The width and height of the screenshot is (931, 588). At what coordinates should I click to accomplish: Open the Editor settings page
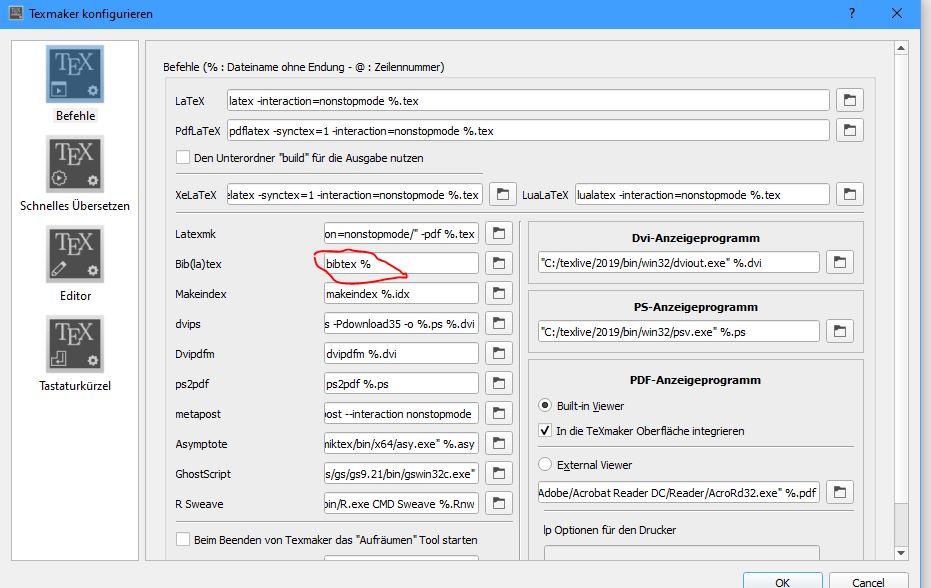75,263
